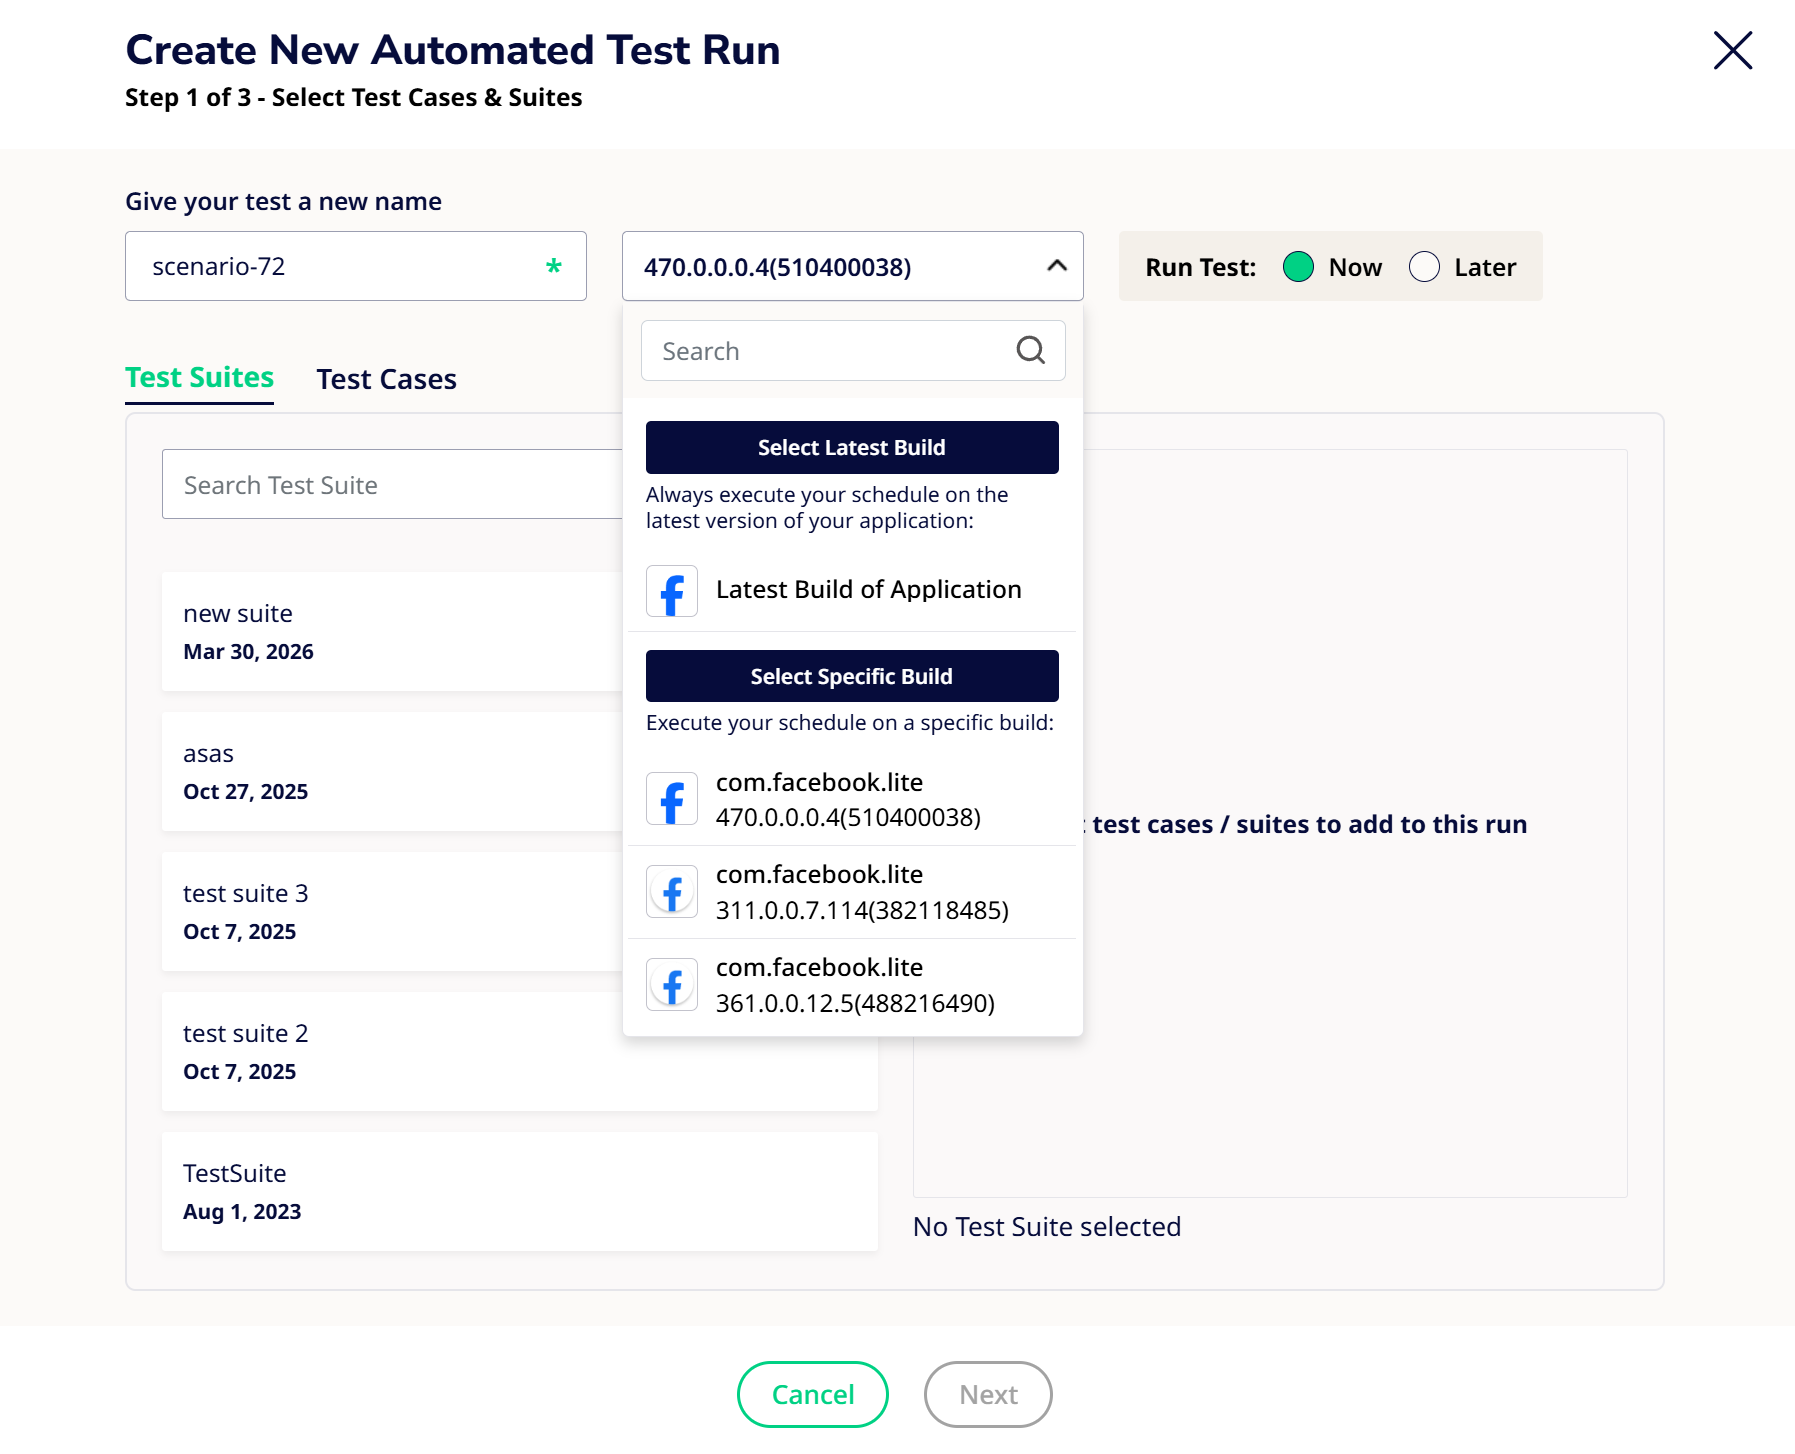
Task: Open the Test Suites tab
Action: pyautogui.click(x=199, y=378)
